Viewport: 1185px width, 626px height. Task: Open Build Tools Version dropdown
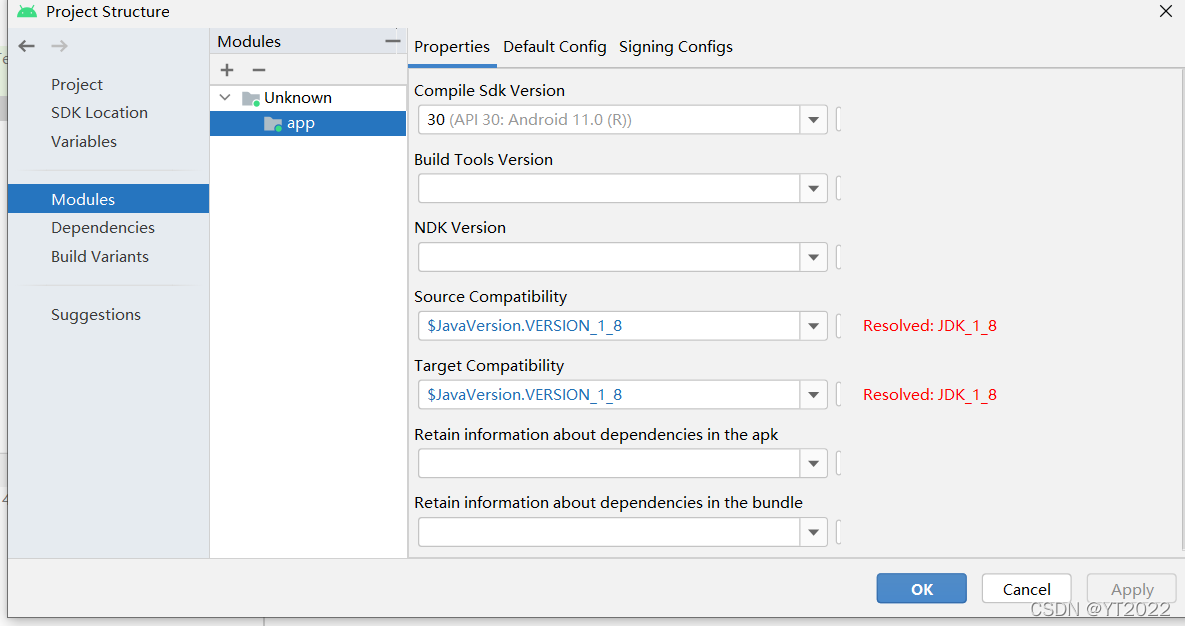(813, 188)
